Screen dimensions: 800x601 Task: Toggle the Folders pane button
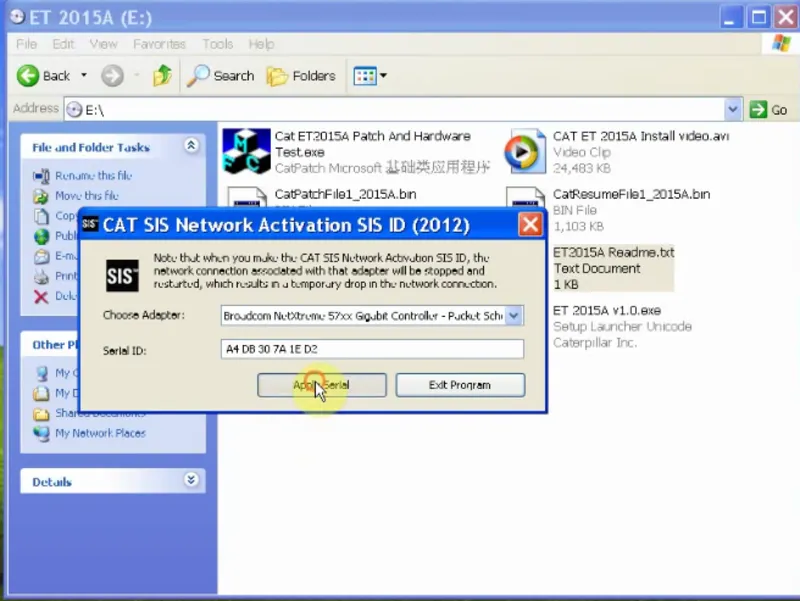(x=301, y=76)
